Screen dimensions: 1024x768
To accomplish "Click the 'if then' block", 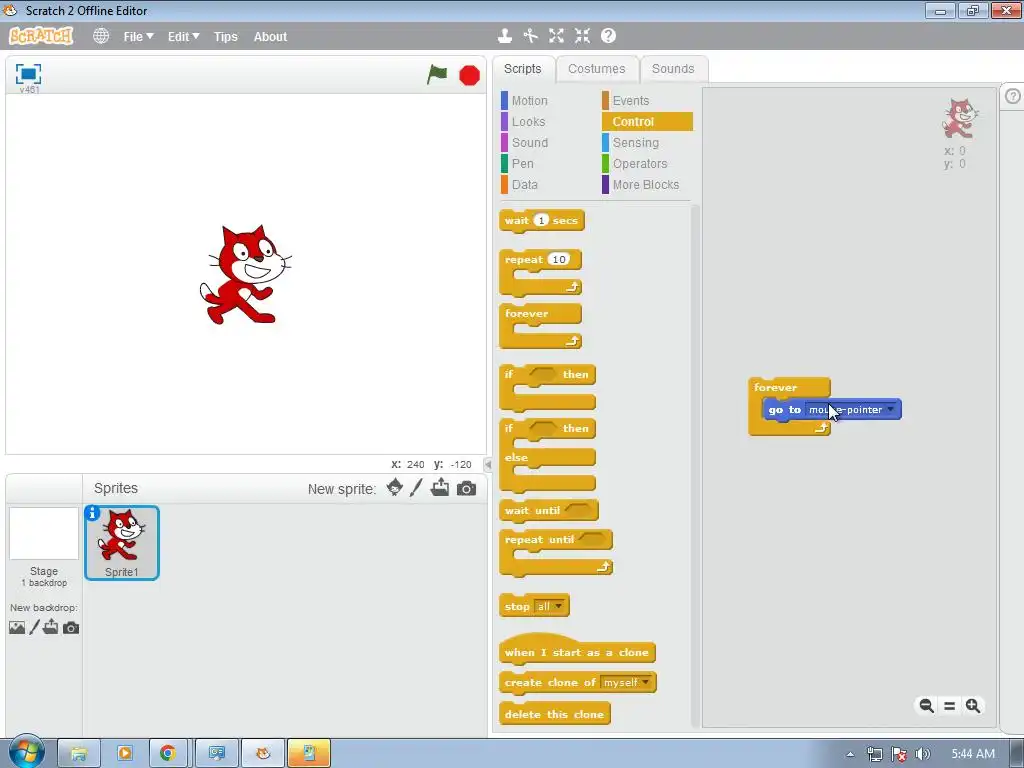I will (x=509, y=376).
